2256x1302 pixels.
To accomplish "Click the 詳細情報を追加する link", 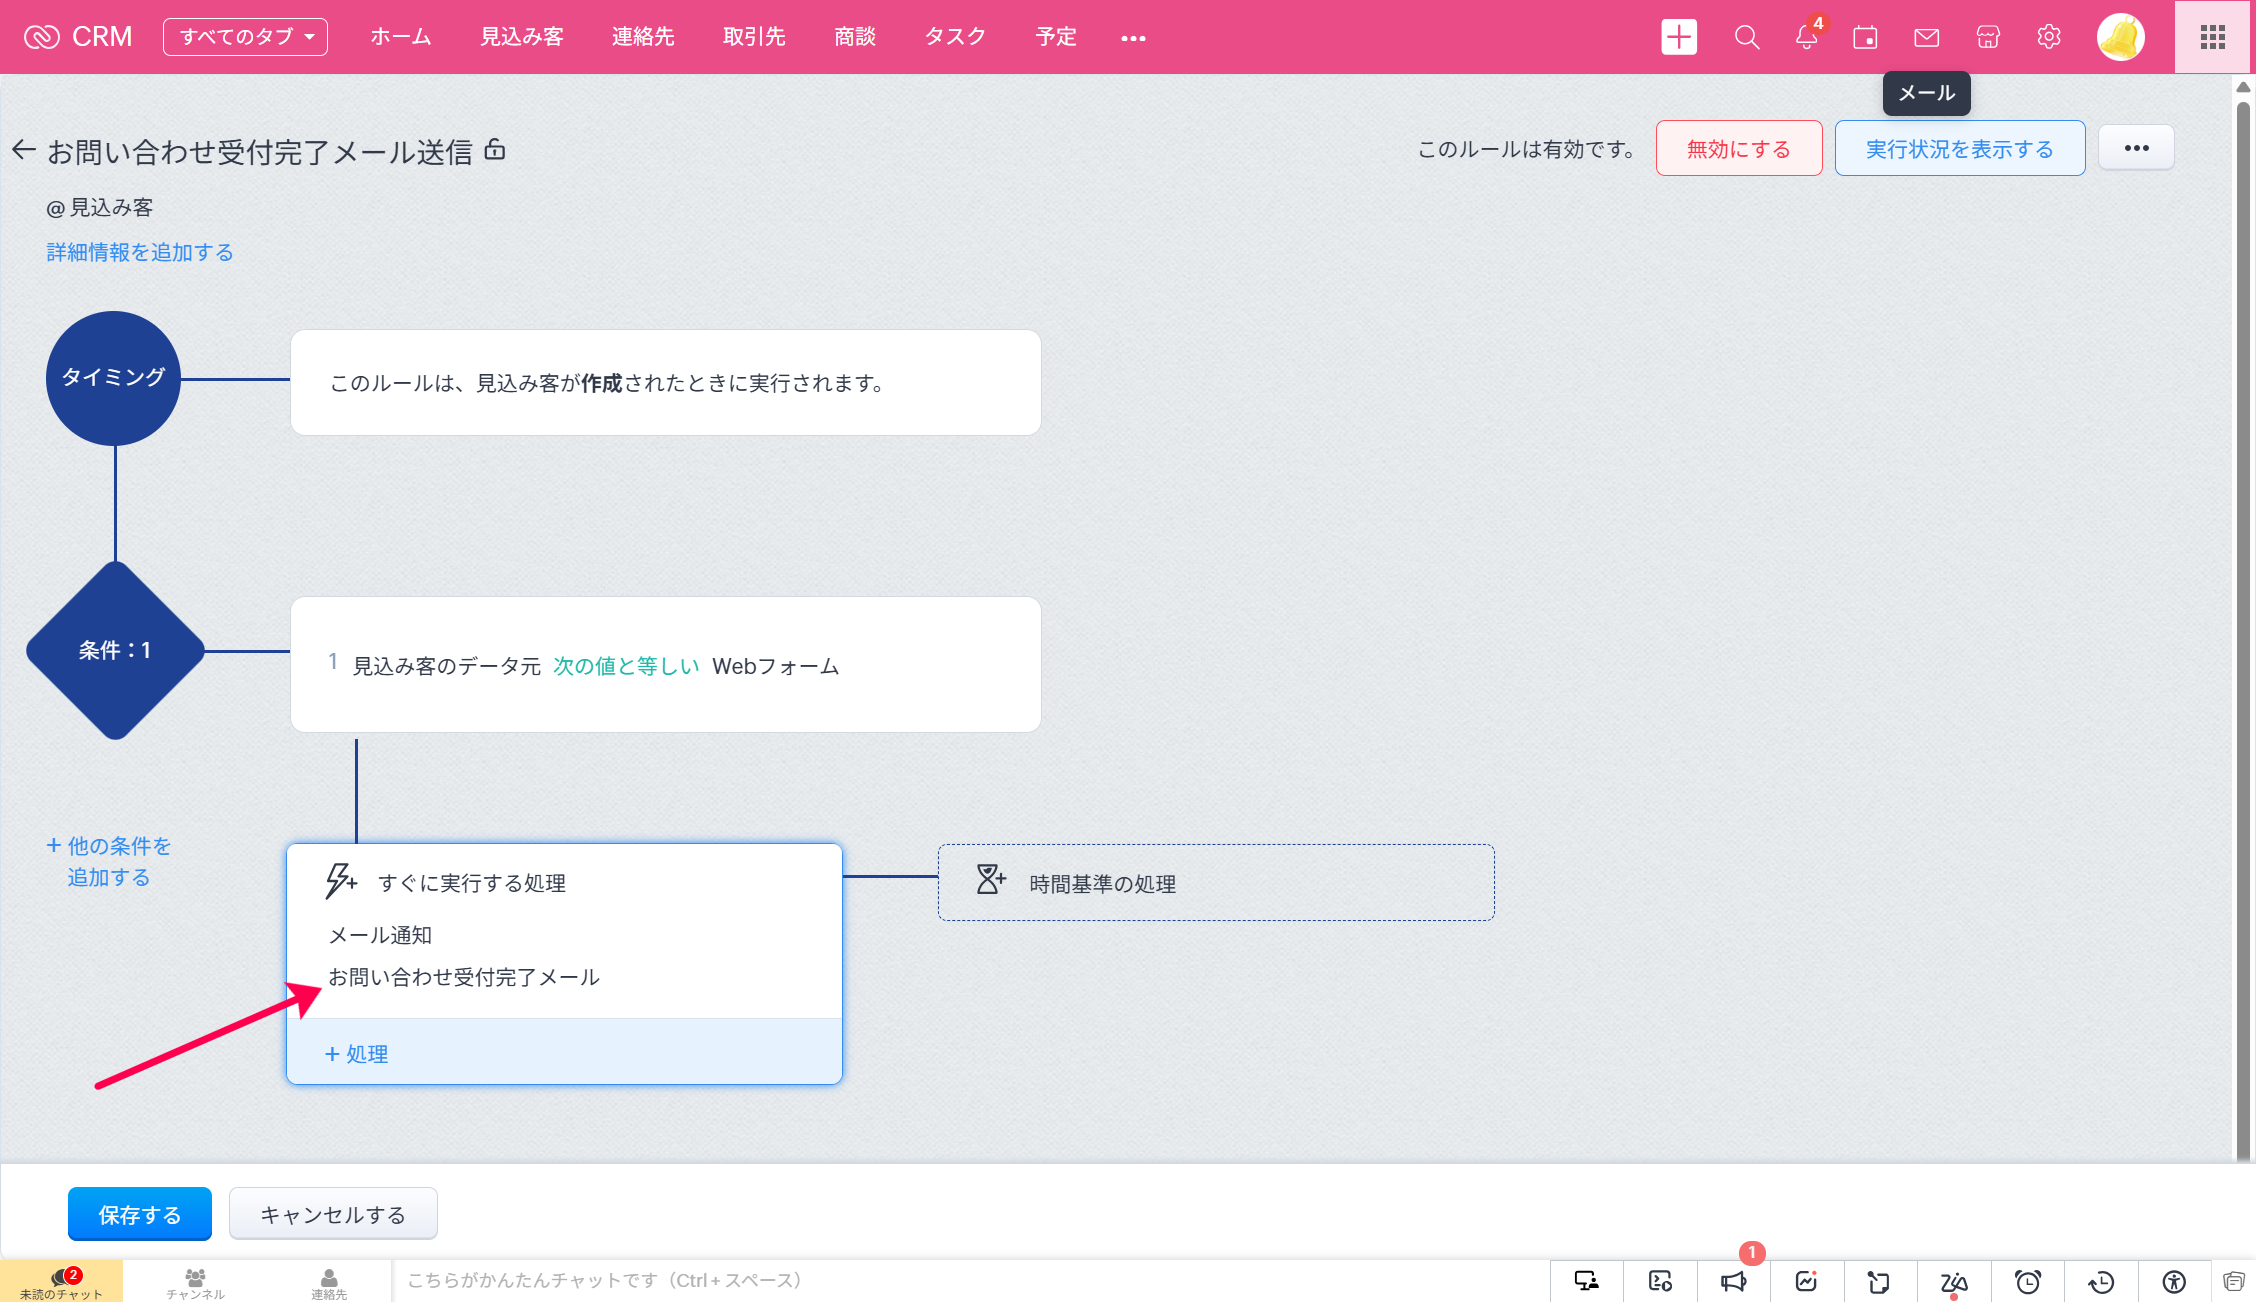I will [140, 252].
